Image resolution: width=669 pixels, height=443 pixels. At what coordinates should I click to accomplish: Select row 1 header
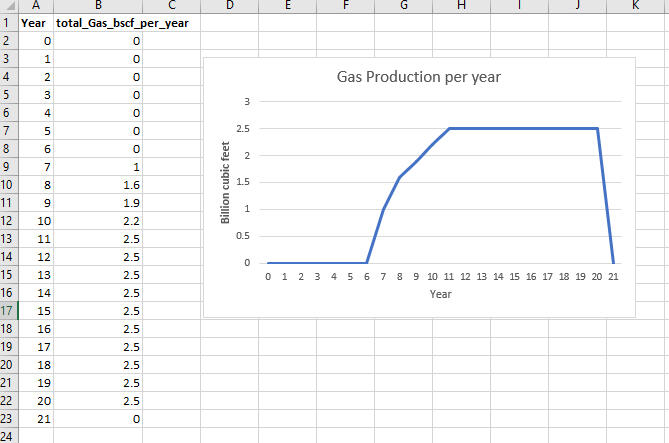tap(9, 23)
